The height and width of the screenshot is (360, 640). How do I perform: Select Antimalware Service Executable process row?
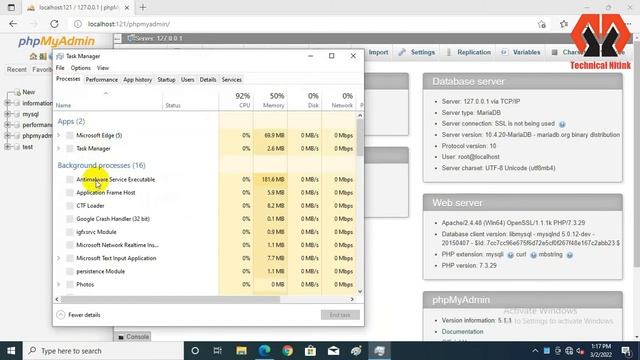click(x=205, y=179)
